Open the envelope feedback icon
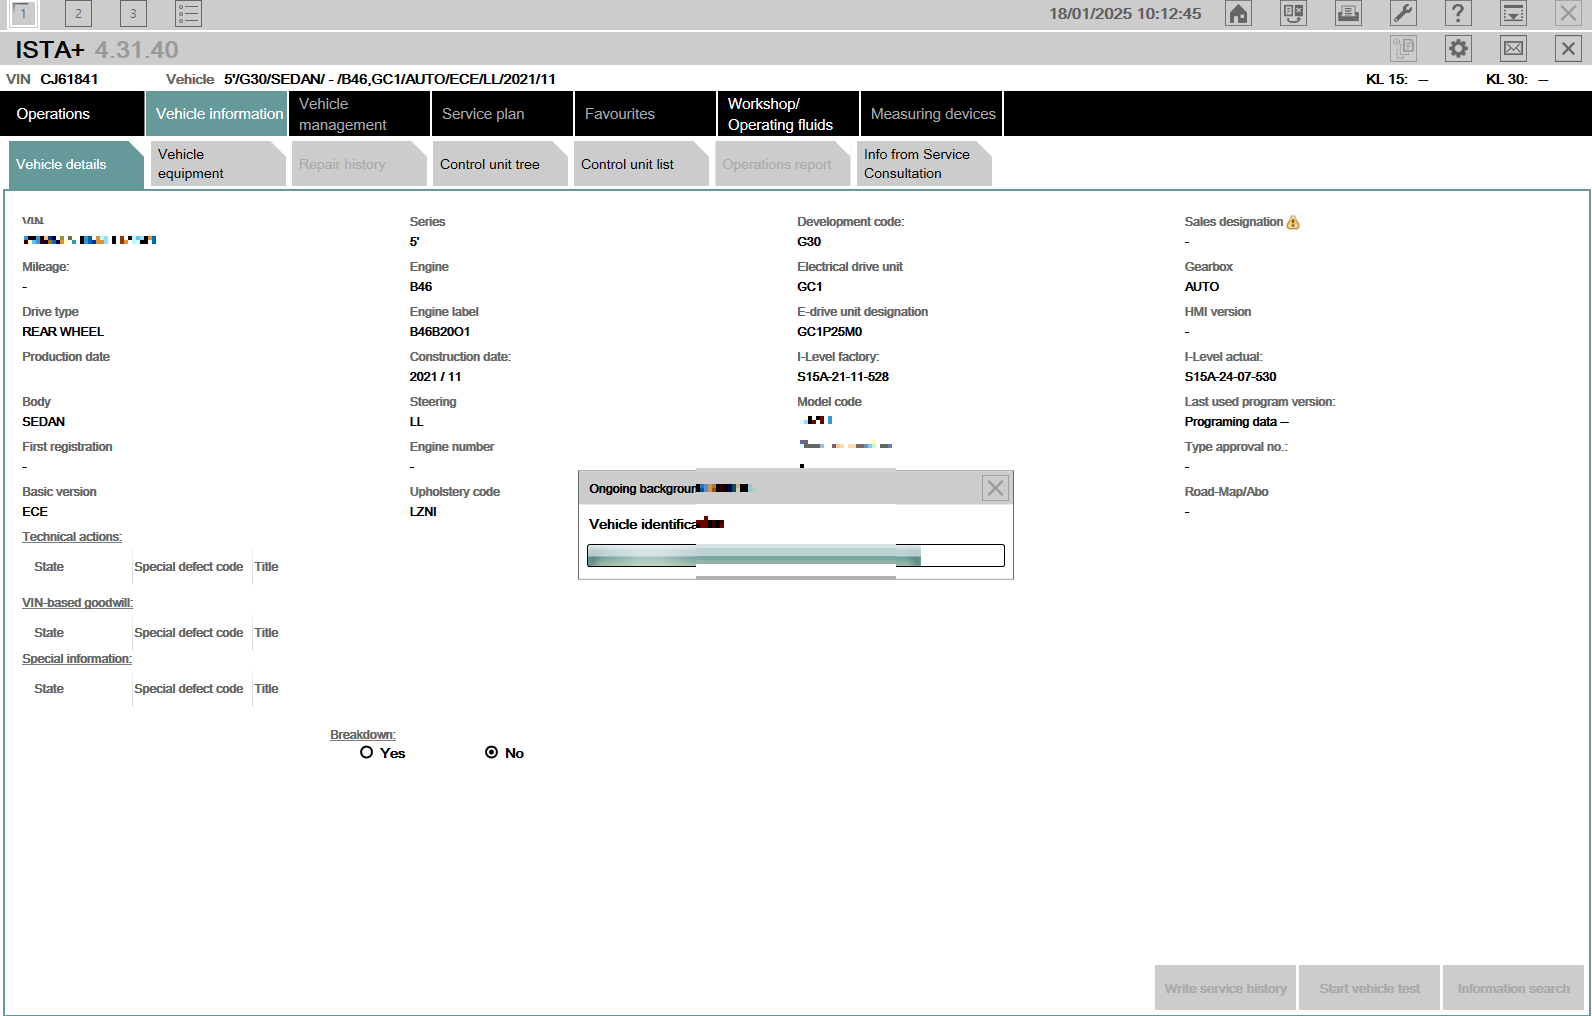 point(1513,48)
